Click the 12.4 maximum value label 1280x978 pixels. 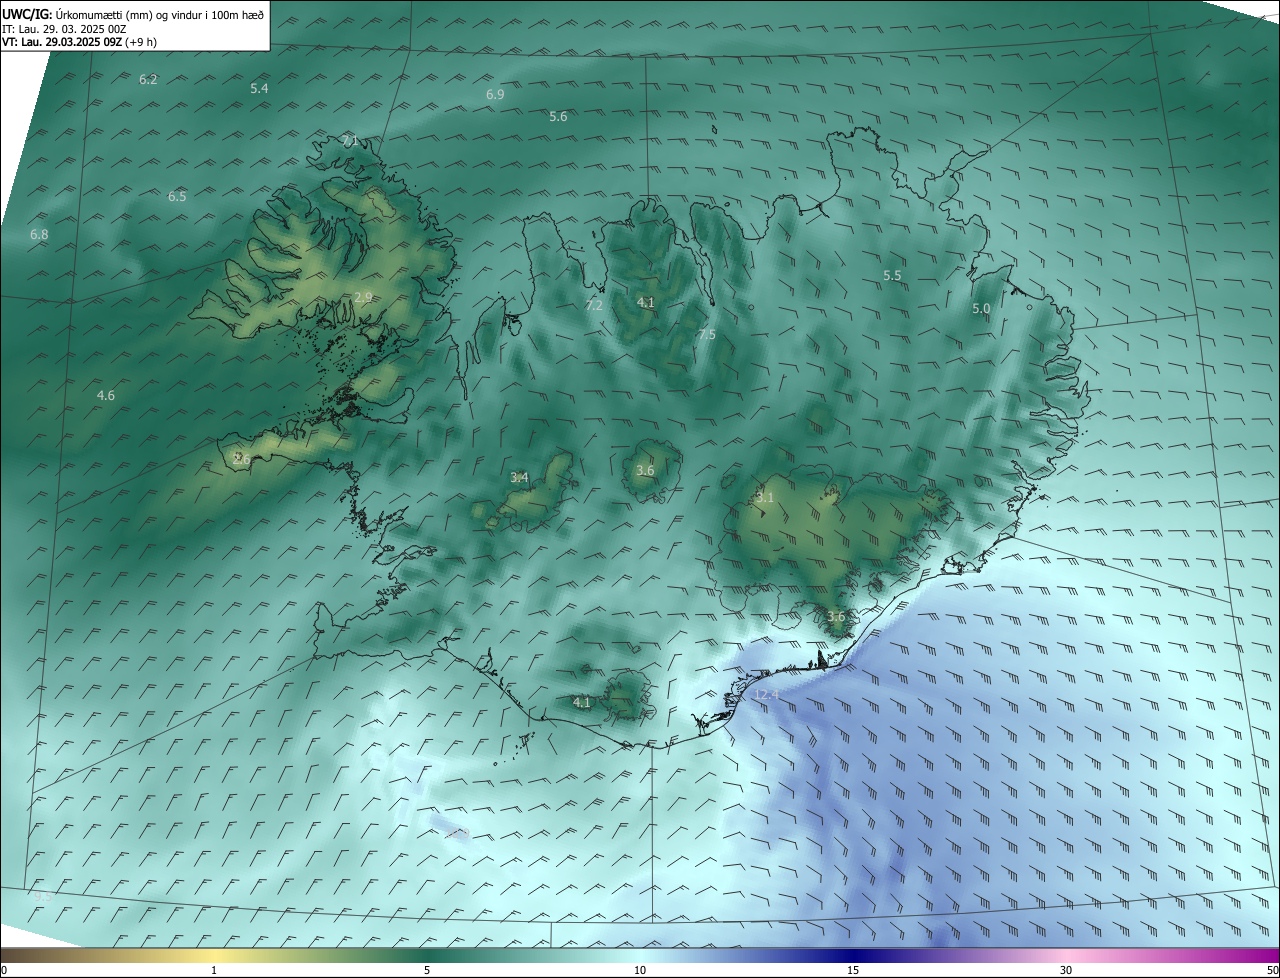click(766, 694)
